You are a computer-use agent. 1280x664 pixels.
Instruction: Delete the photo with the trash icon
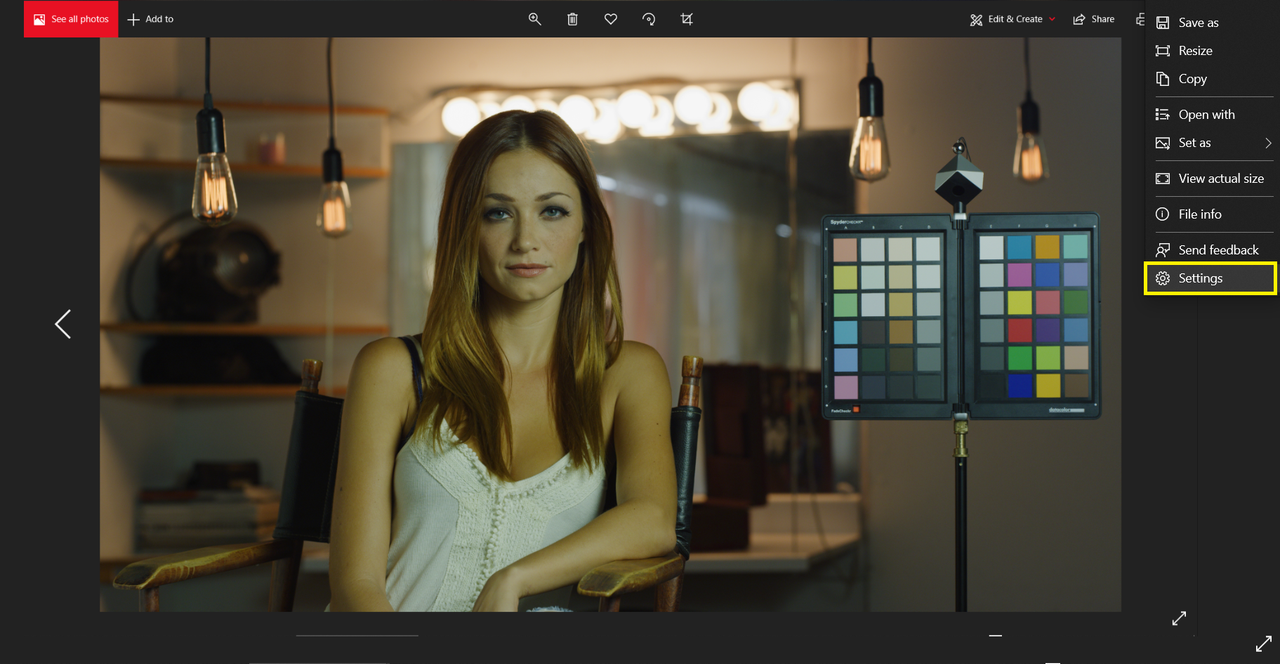(573, 19)
